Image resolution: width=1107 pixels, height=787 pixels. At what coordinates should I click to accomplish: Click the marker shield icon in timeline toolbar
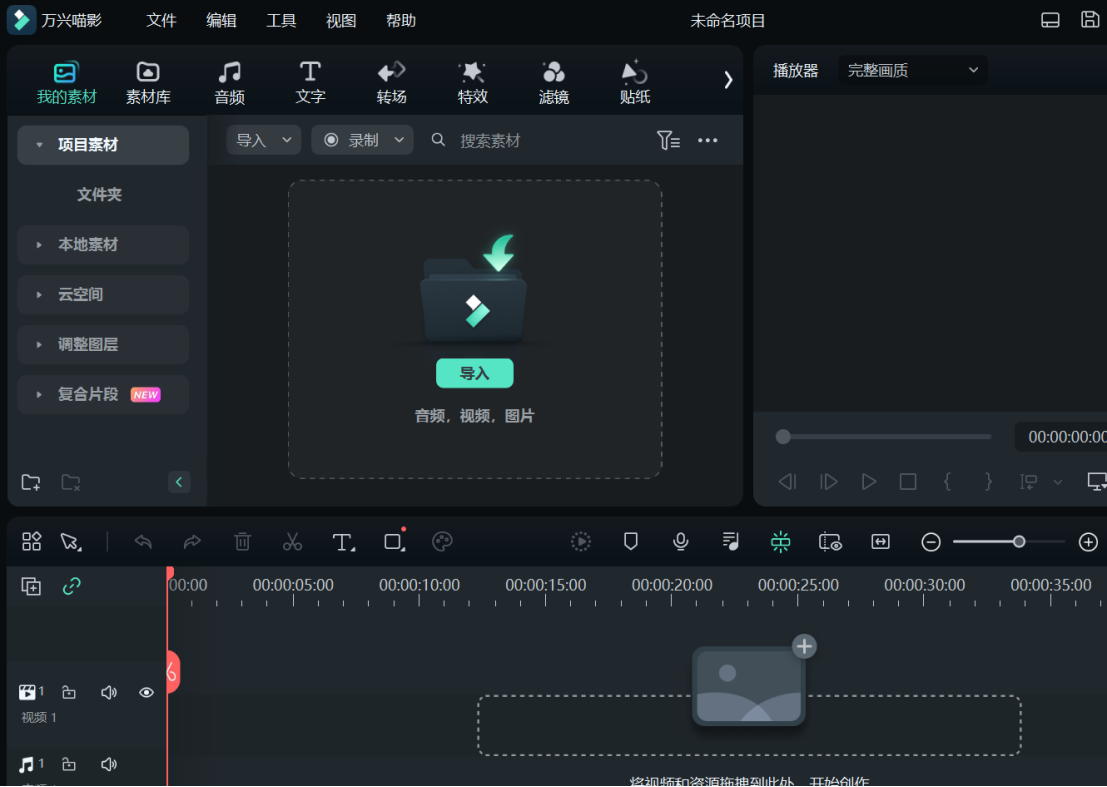tap(631, 541)
